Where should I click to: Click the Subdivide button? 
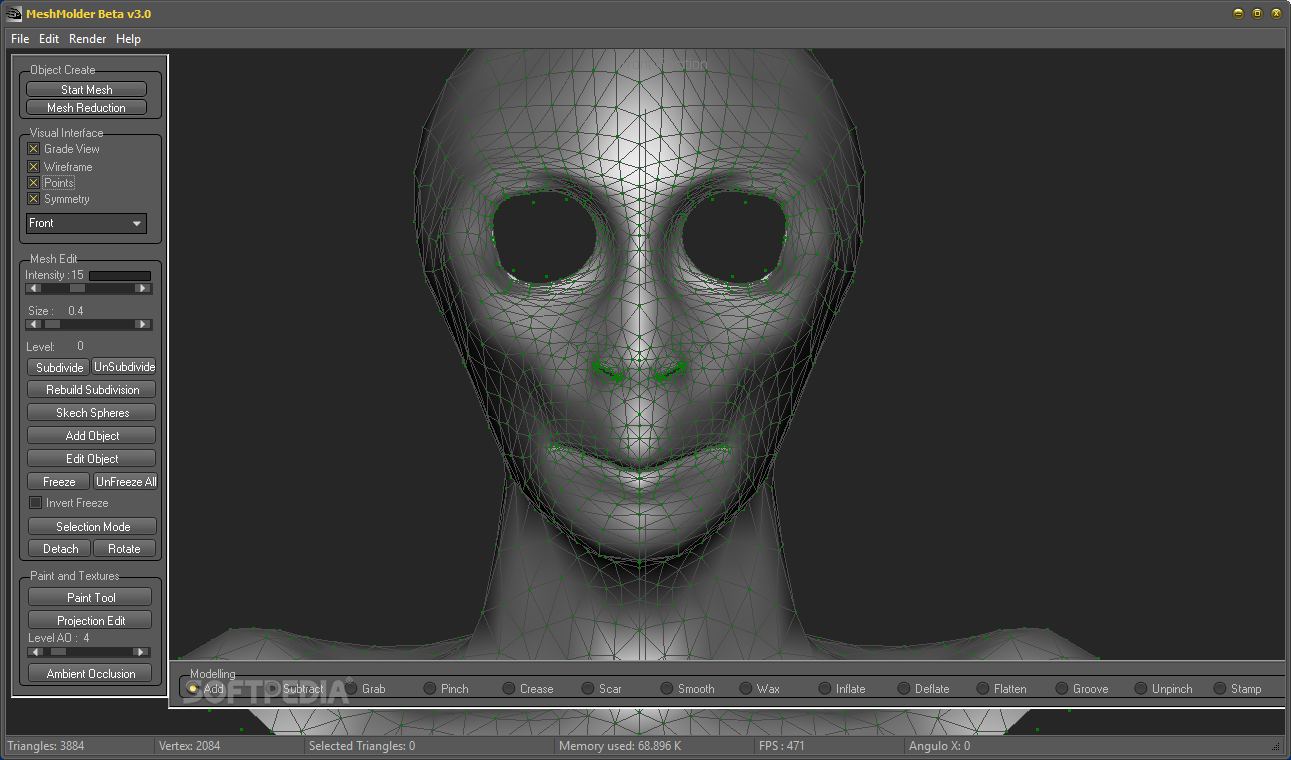[x=60, y=367]
